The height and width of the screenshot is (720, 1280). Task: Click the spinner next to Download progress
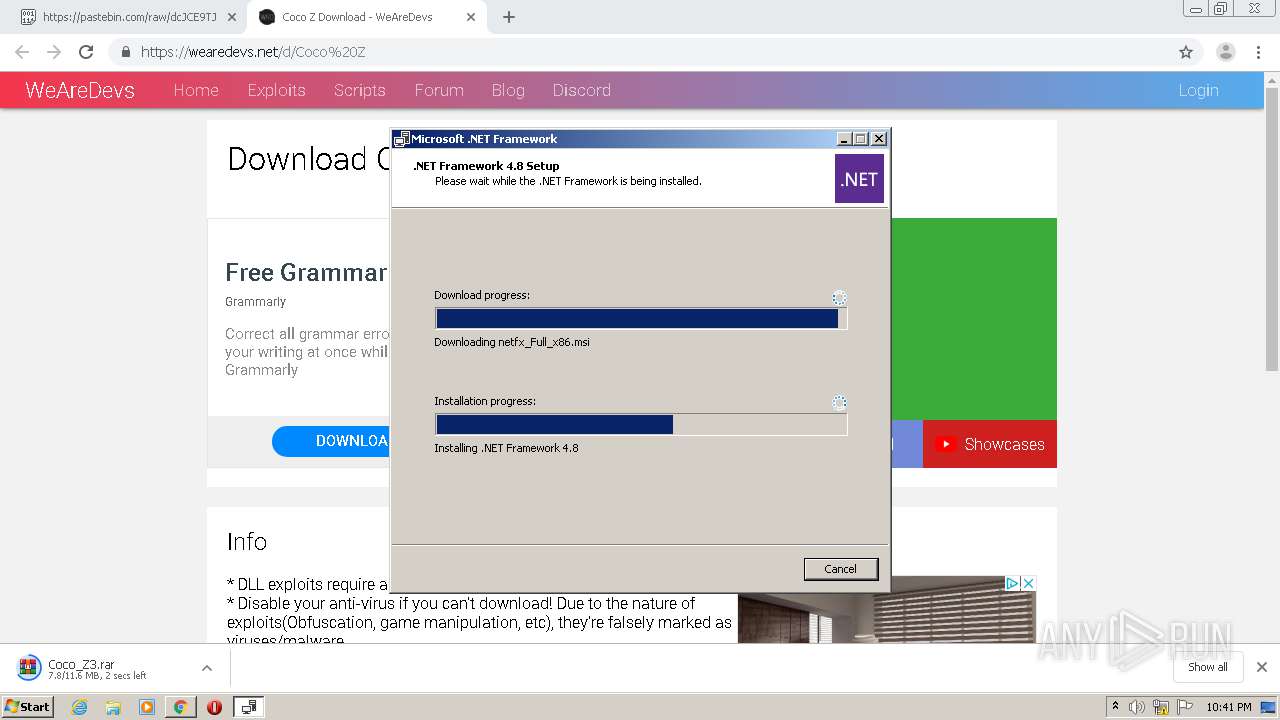pyautogui.click(x=839, y=298)
